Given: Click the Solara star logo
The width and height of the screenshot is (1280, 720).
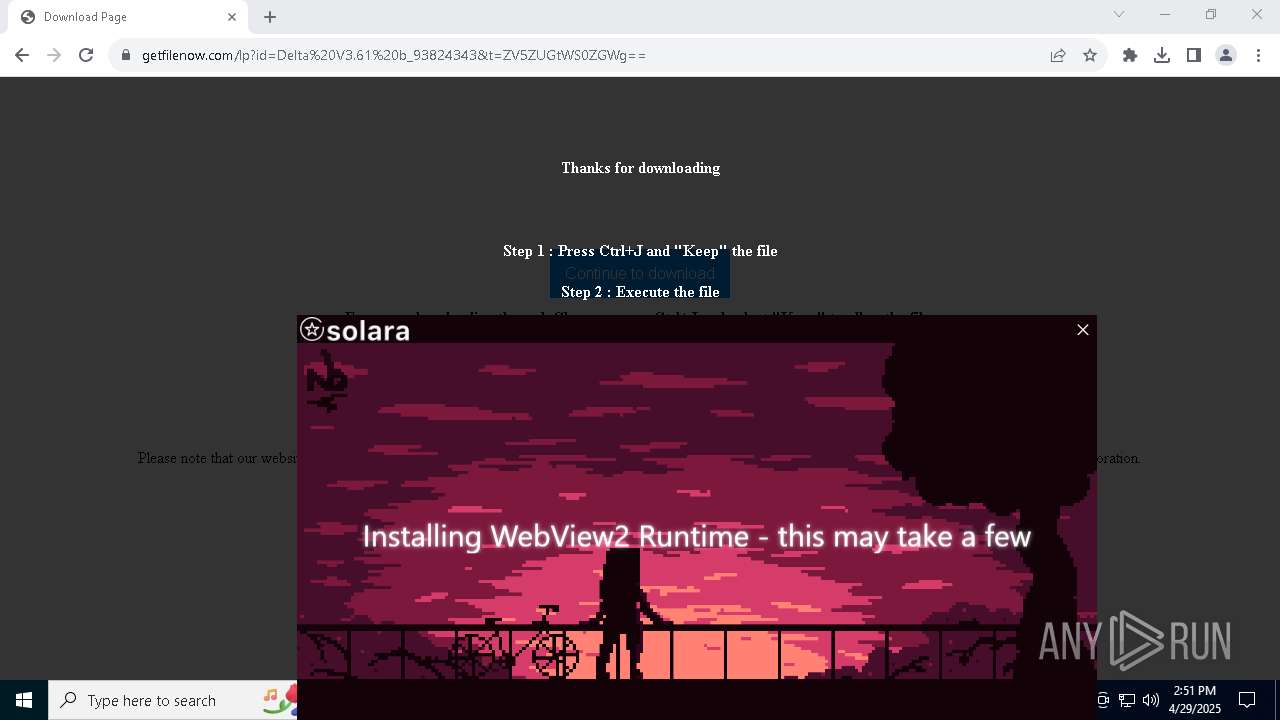Looking at the screenshot, I should [312, 329].
